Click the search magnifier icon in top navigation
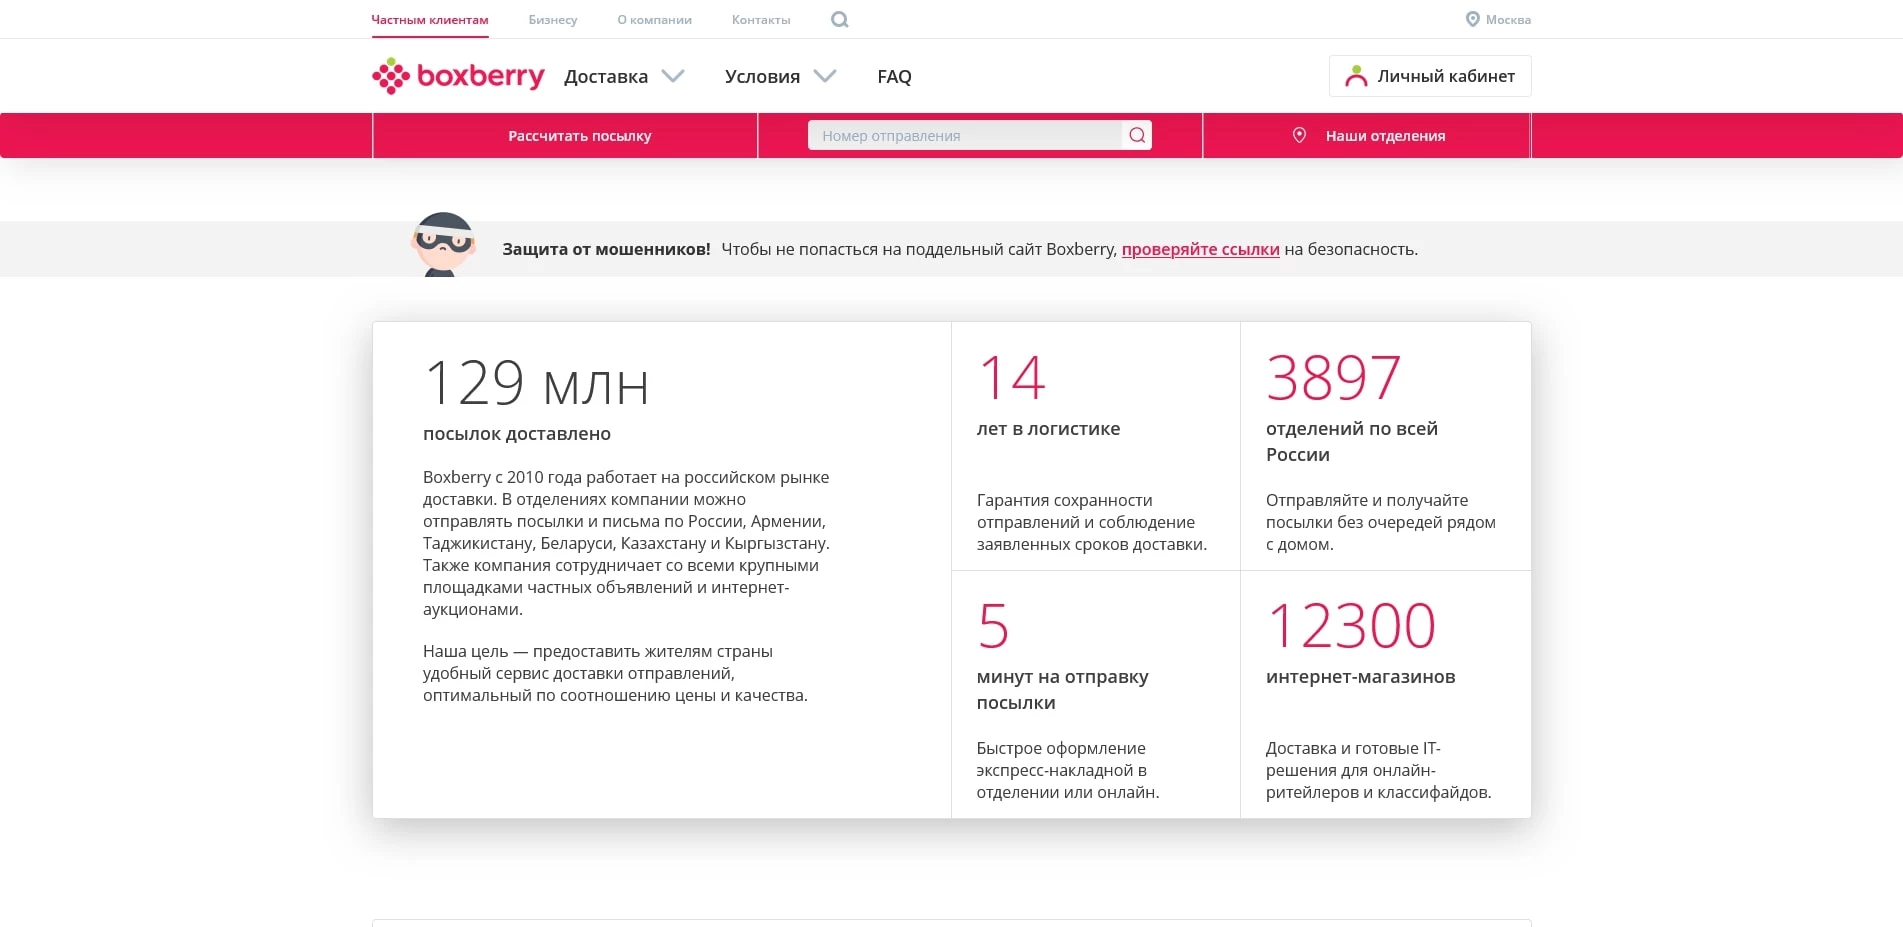Viewport: 1903px width, 927px height. click(839, 20)
